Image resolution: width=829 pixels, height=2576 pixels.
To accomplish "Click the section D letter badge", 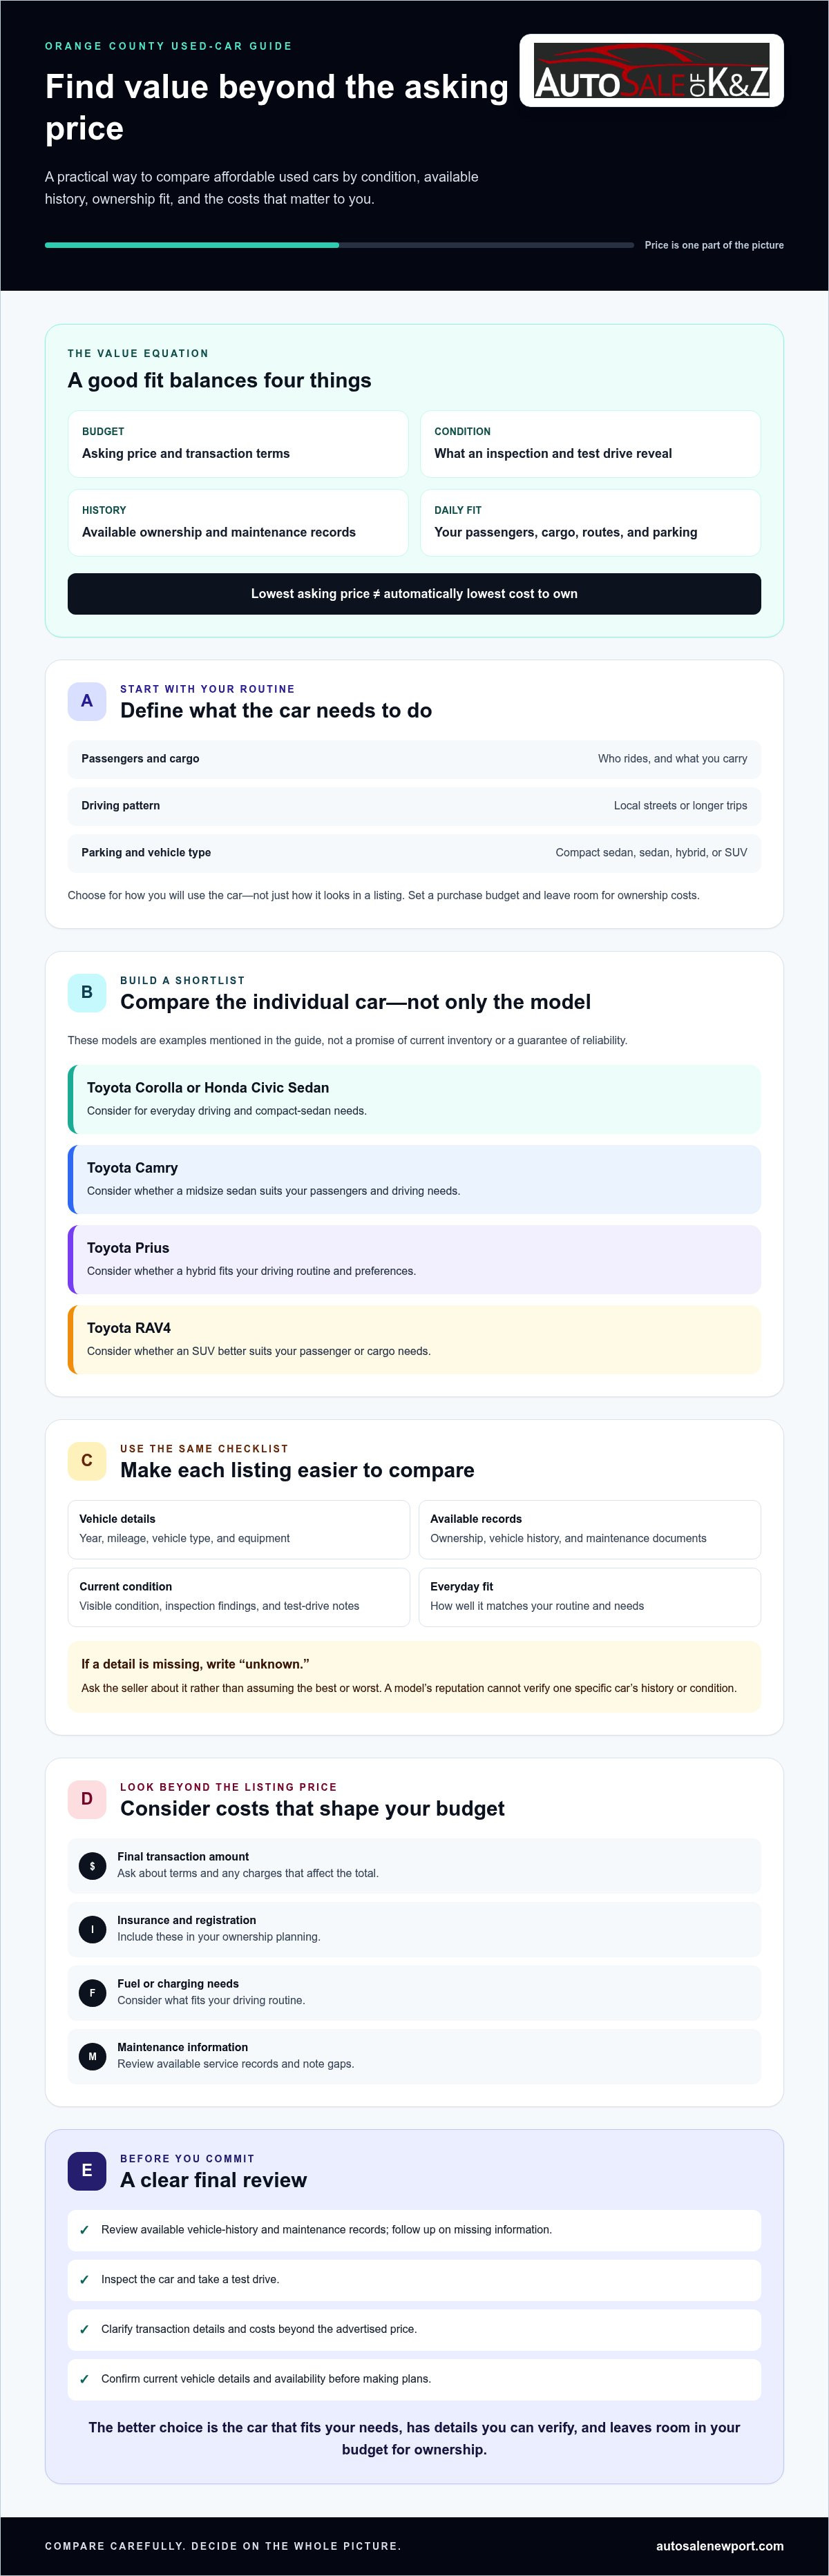I will click(x=87, y=1799).
